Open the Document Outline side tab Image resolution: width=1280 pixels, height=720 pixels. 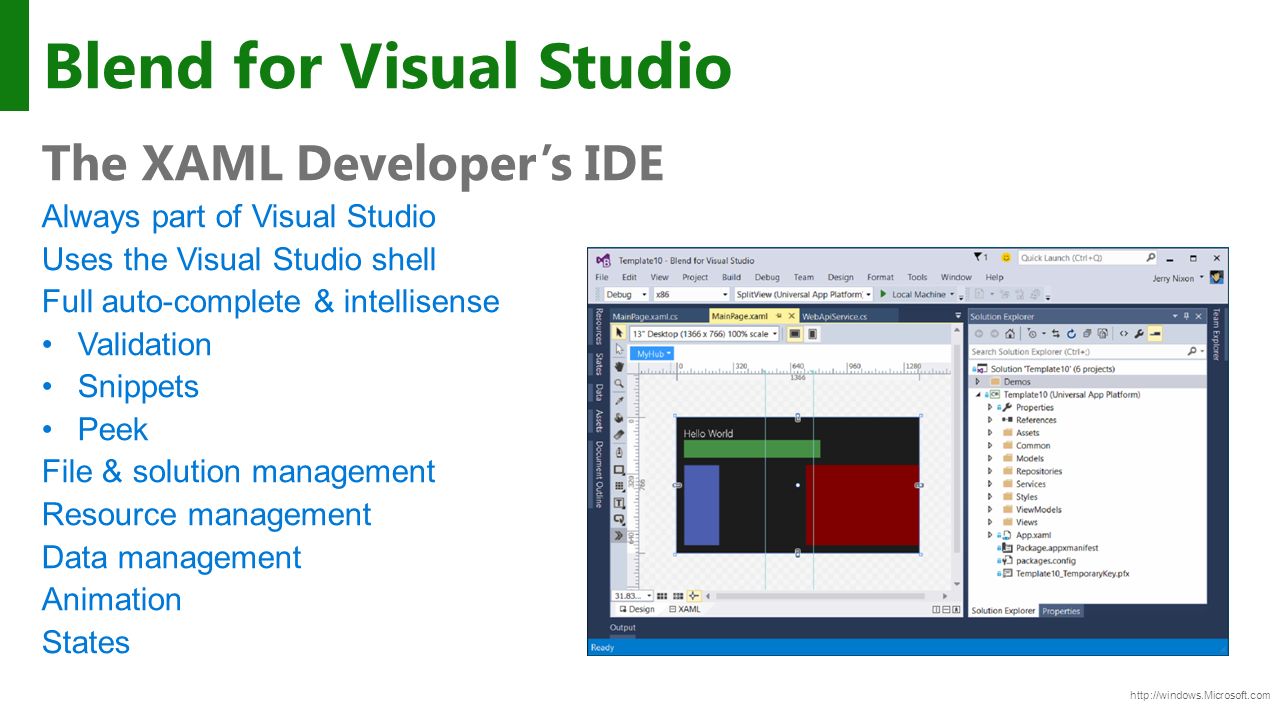coord(598,474)
